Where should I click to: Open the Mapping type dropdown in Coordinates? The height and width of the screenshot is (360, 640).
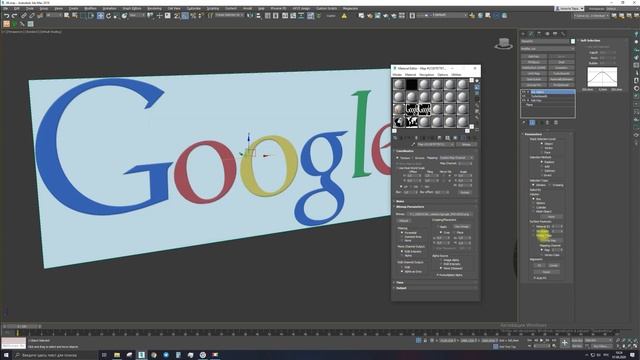coord(456,158)
